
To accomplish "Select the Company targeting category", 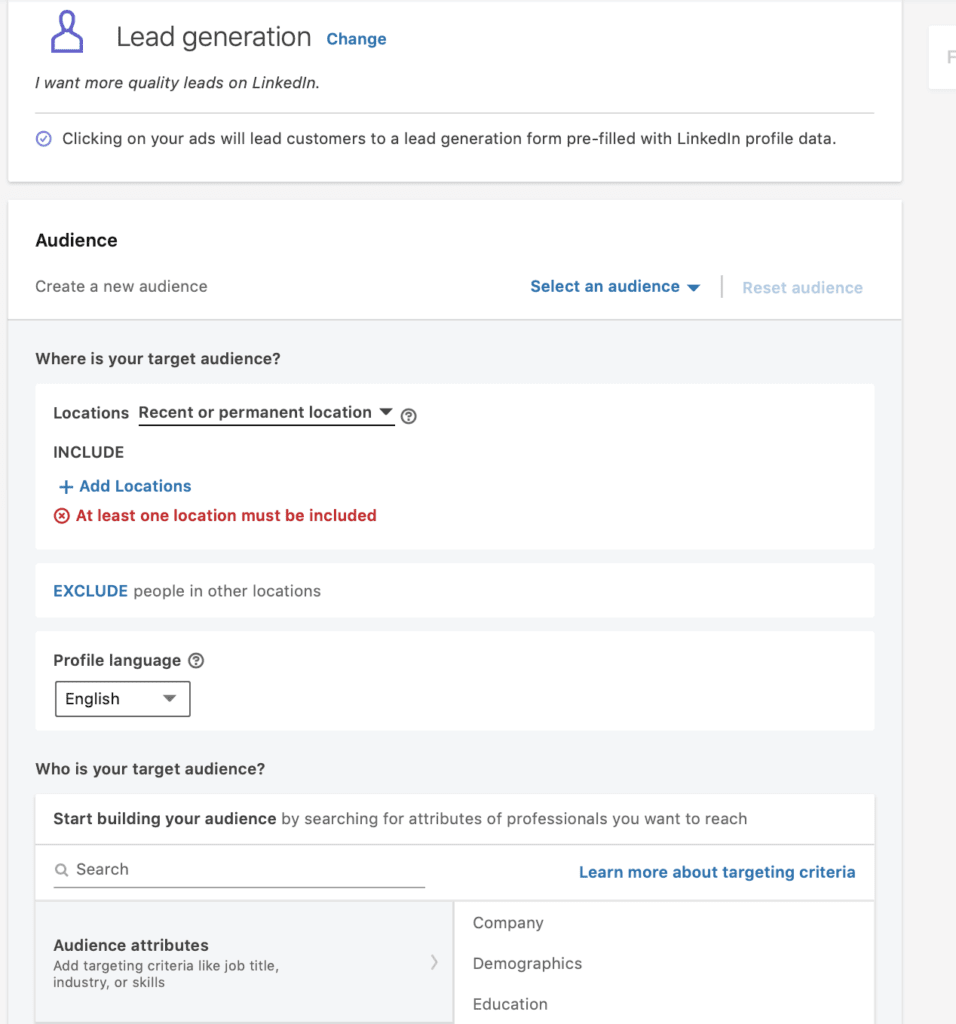I will tap(508, 923).
